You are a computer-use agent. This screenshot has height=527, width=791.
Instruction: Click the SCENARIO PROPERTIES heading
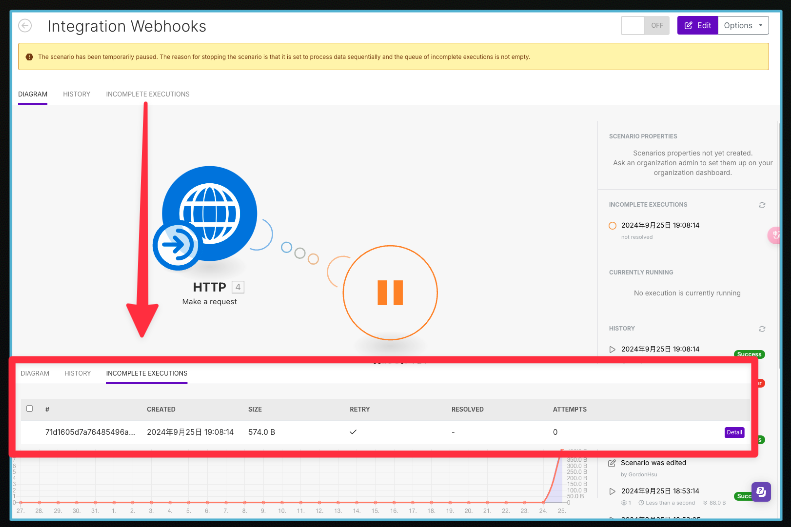(643, 136)
